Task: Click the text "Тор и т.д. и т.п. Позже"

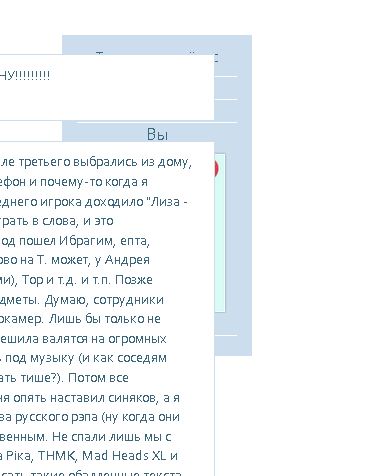Action: 87,280
